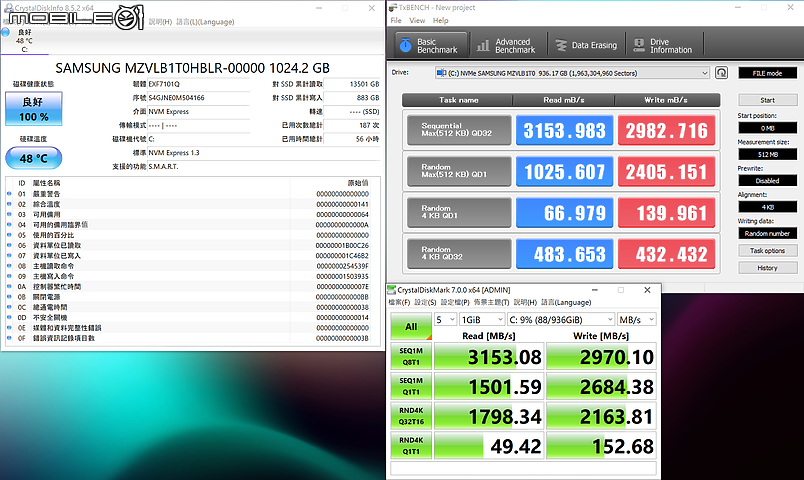Open File menu in TxBENCH
This screenshot has height=480, width=804.
(396, 21)
